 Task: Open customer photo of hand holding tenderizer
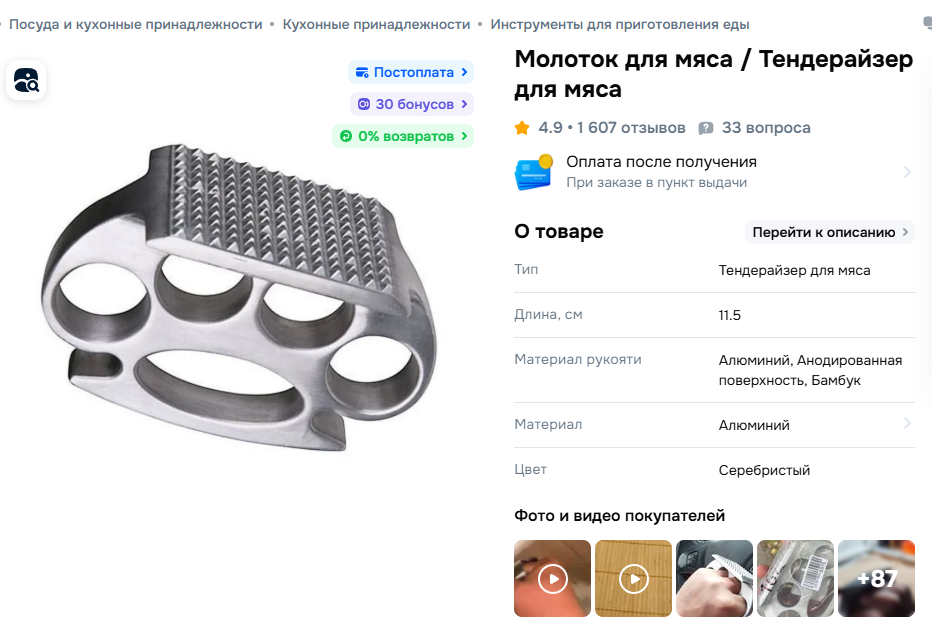pos(714,579)
